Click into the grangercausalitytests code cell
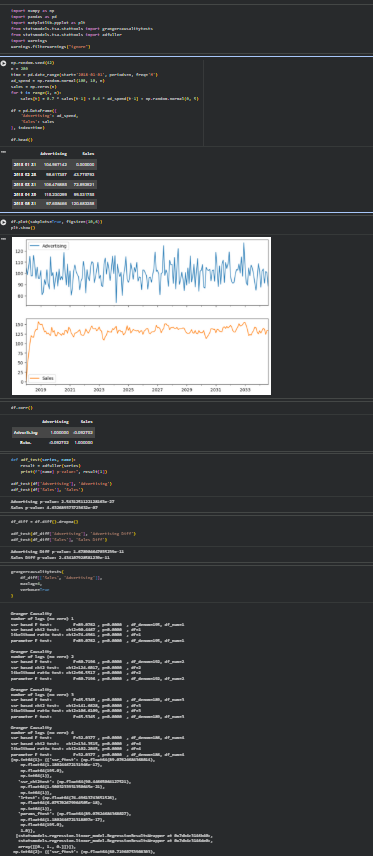This screenshot has height=856, width=373. [186, 584]
